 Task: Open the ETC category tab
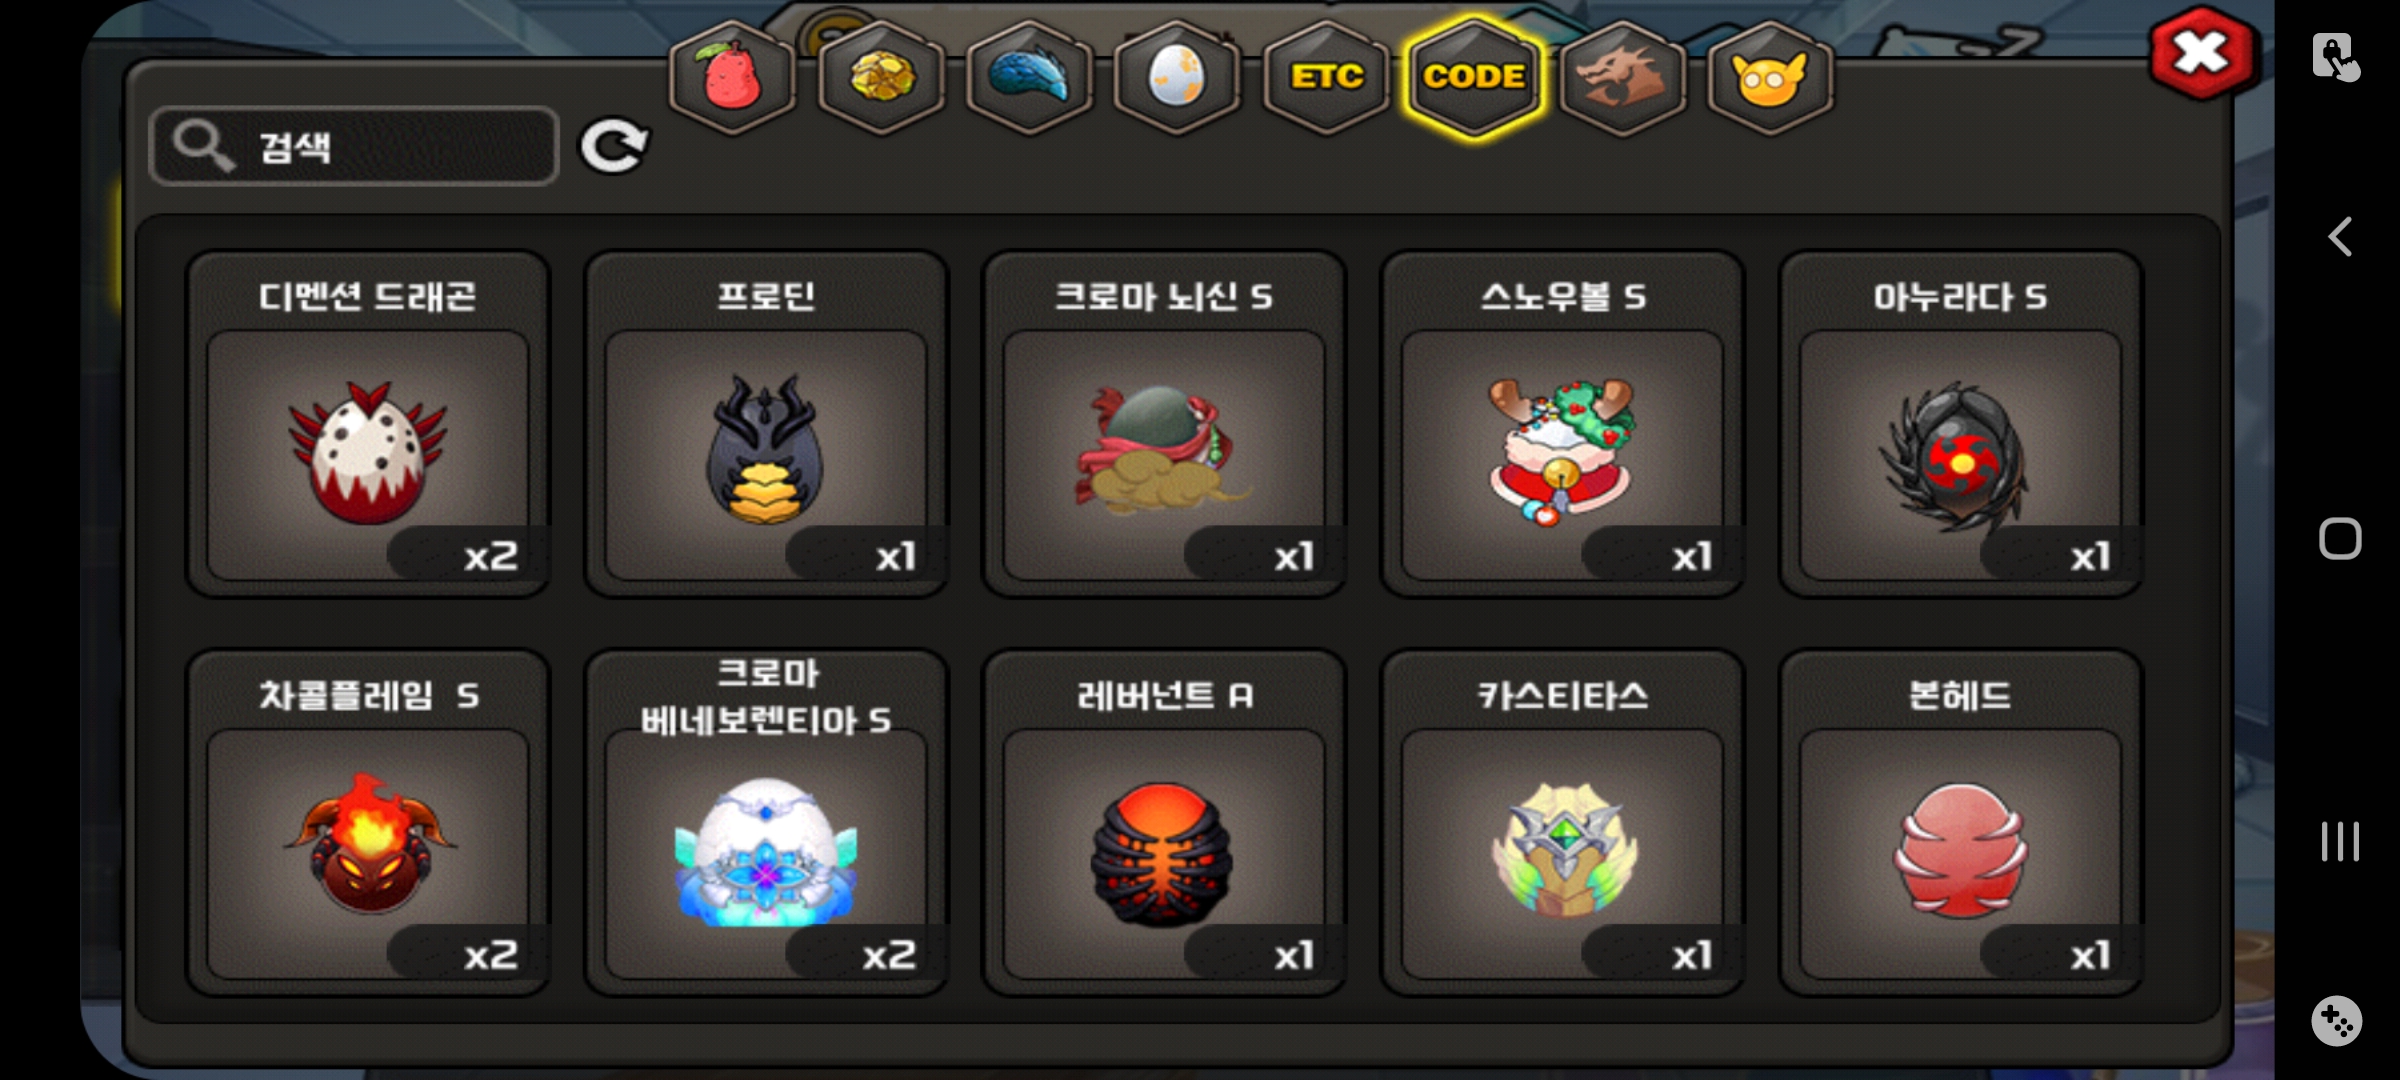[1326, 78]
